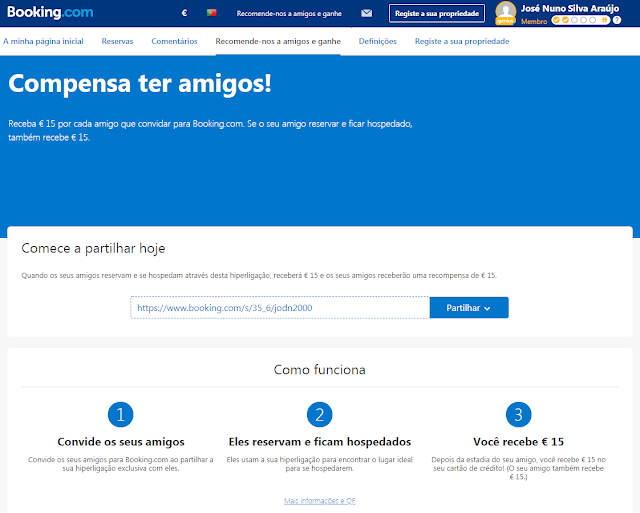Click the Convide os seus amigos title

(121, 442)
